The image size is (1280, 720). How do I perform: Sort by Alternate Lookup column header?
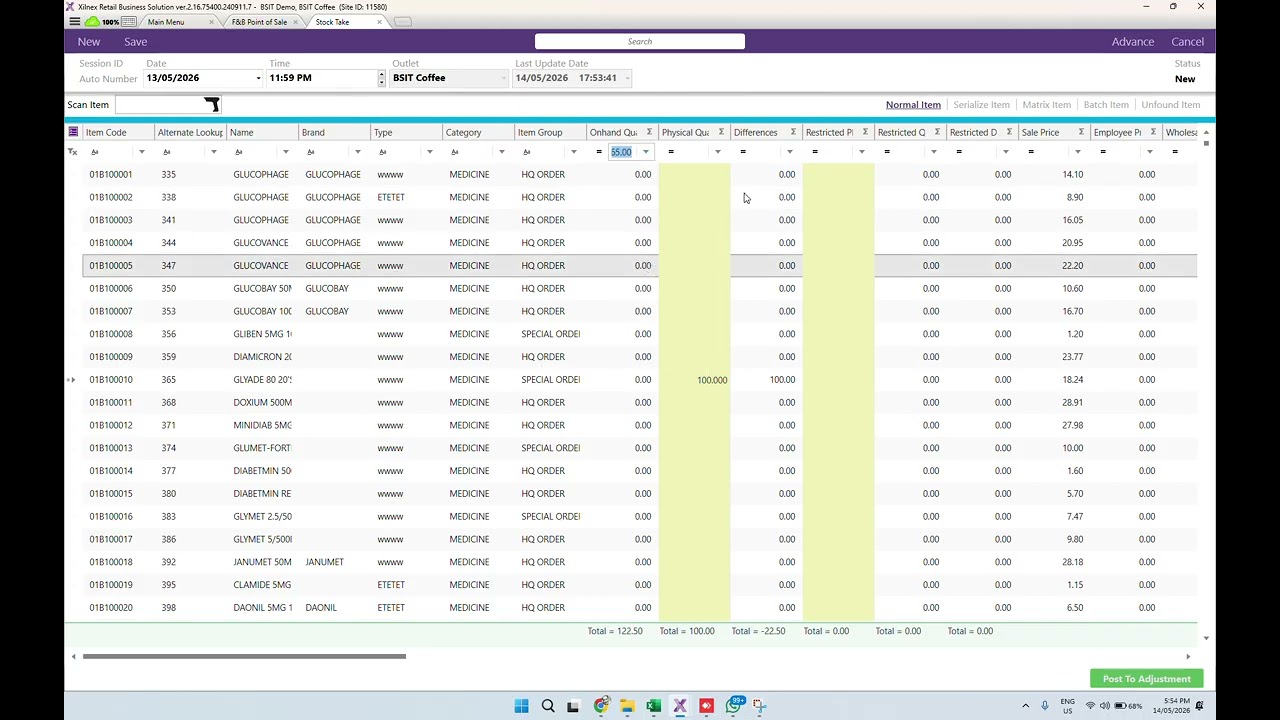click(x=190, y=132)
